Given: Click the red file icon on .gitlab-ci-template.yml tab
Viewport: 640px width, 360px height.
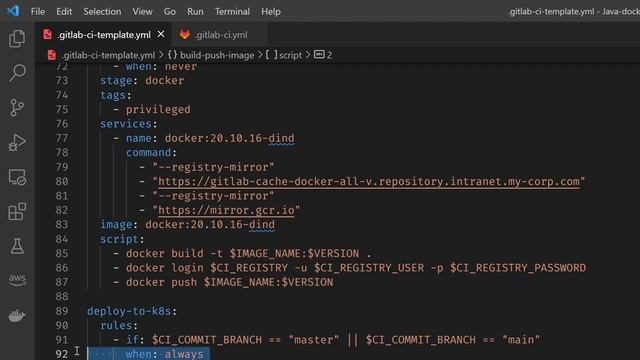Looking at the screenshot, I should (x=47, y=35).
